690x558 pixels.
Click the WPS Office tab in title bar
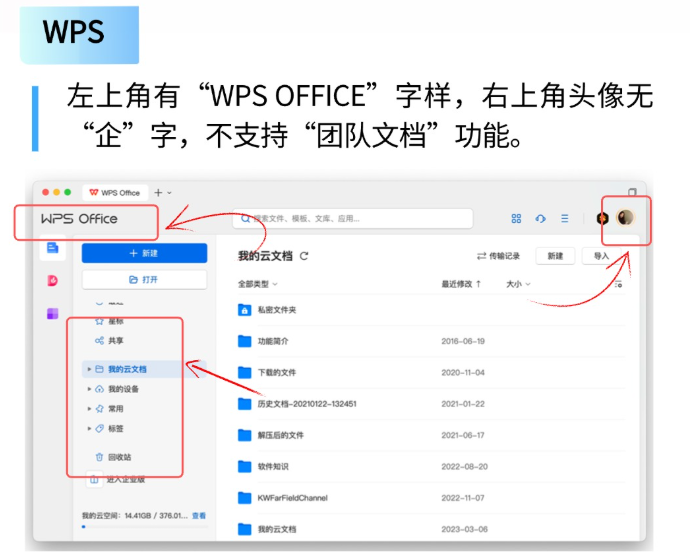click(x=115, y=193)
